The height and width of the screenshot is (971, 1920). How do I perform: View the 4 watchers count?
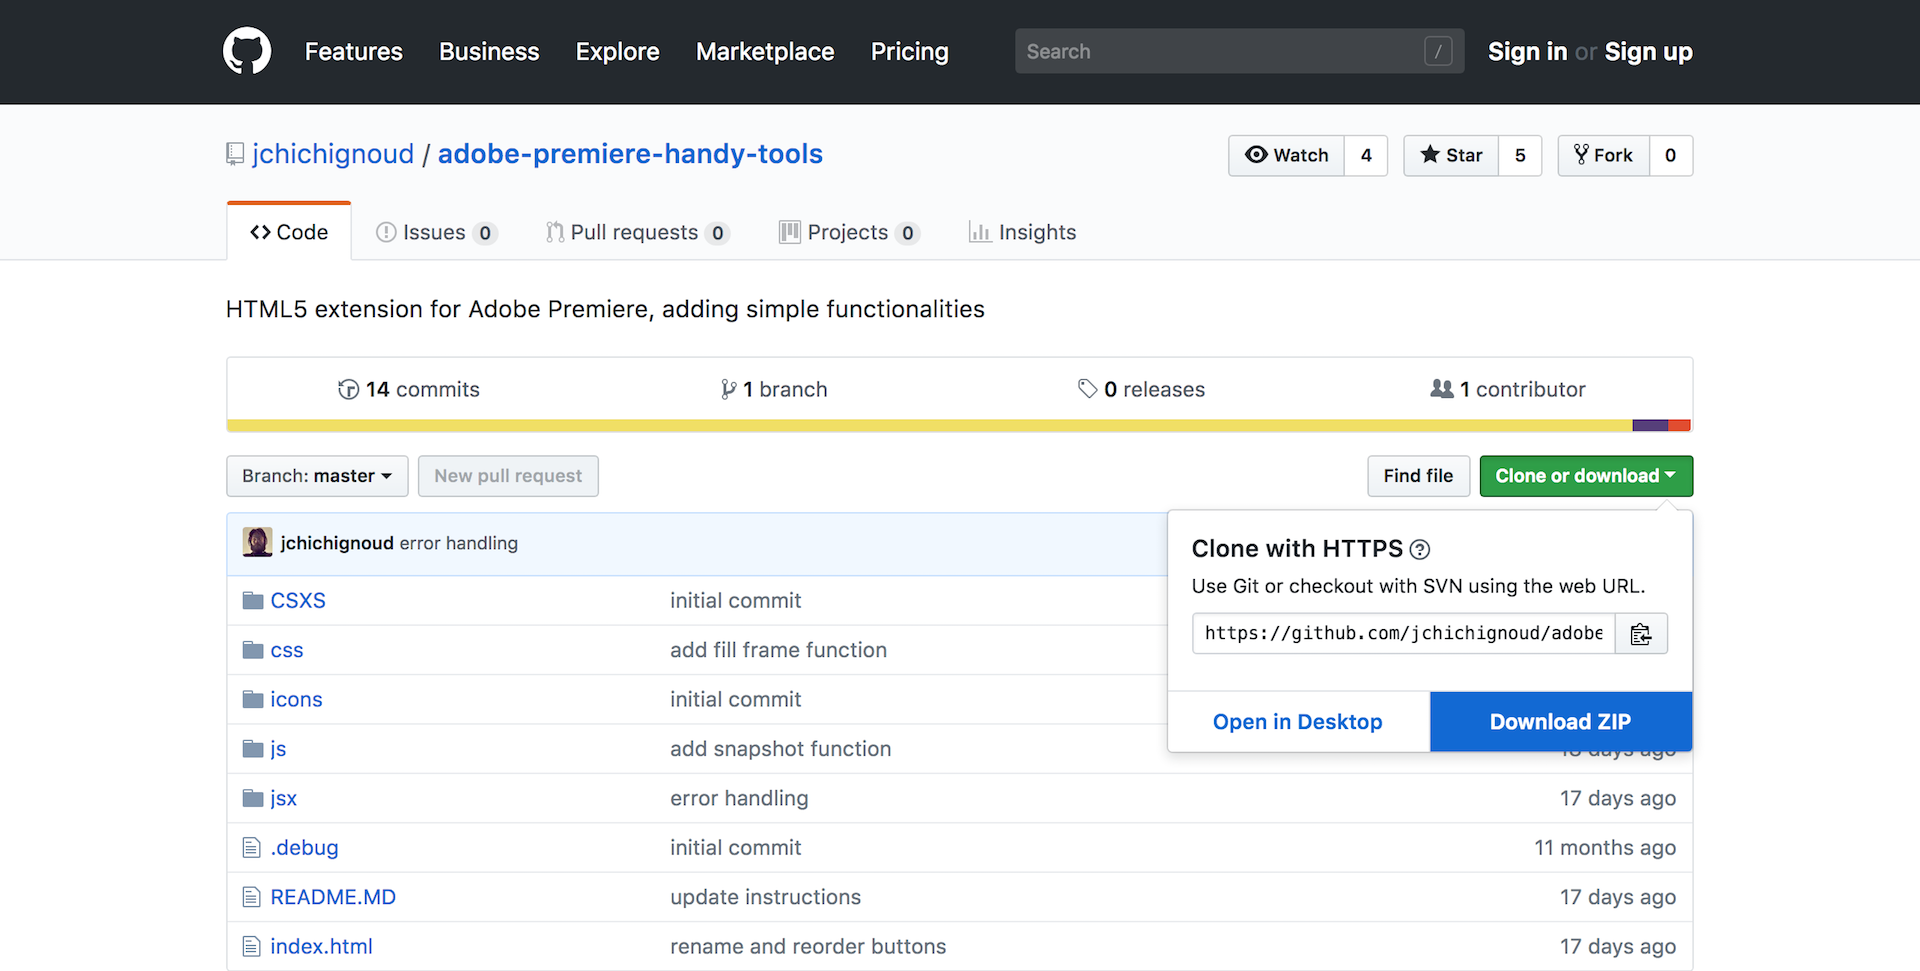tap(1366, 155)
